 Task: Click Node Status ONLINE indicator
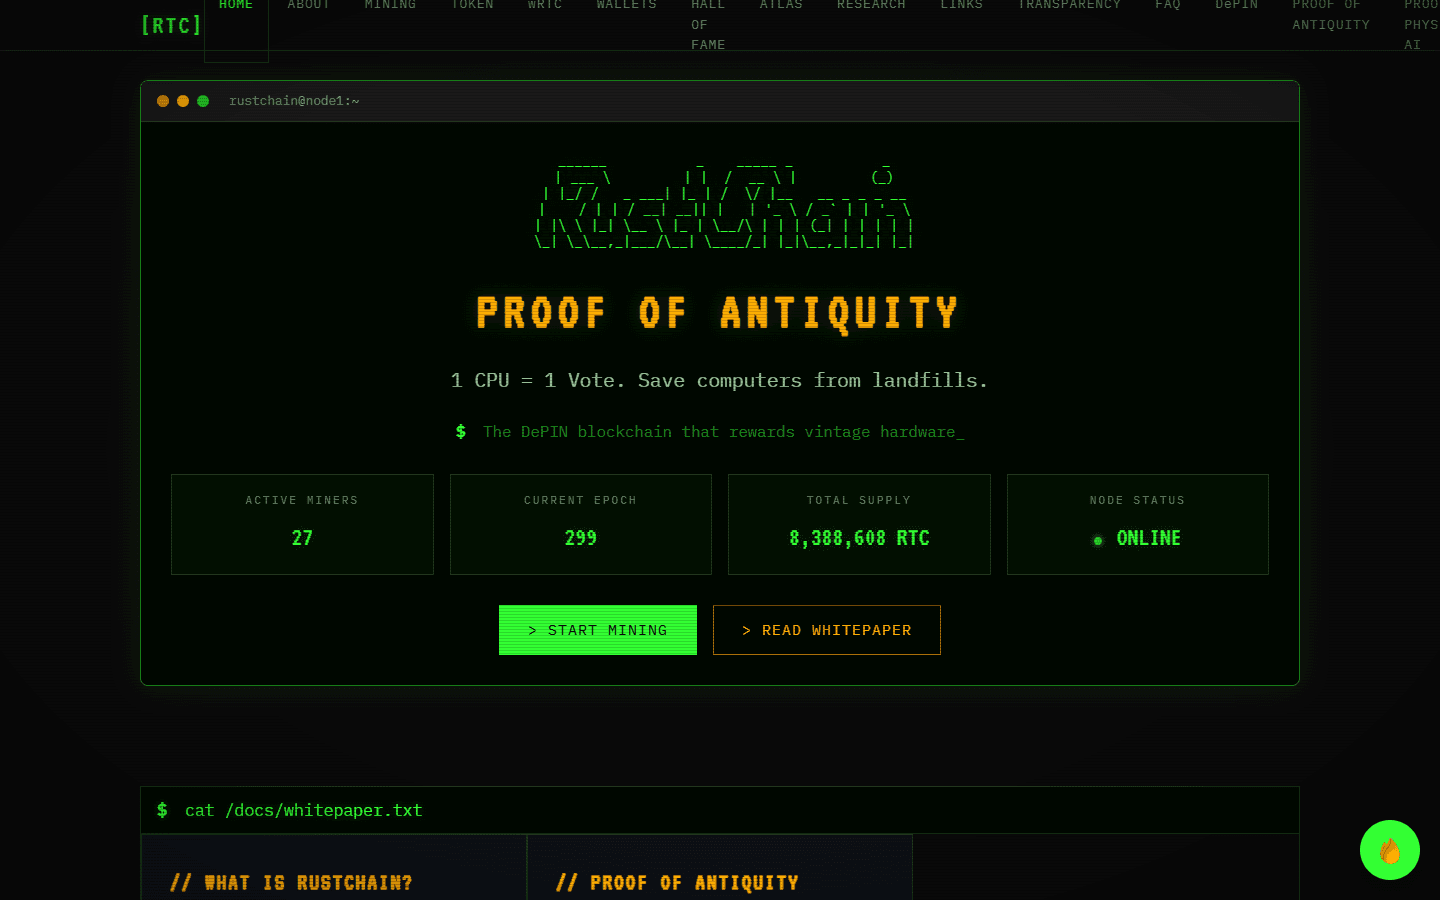point(1137,538)
